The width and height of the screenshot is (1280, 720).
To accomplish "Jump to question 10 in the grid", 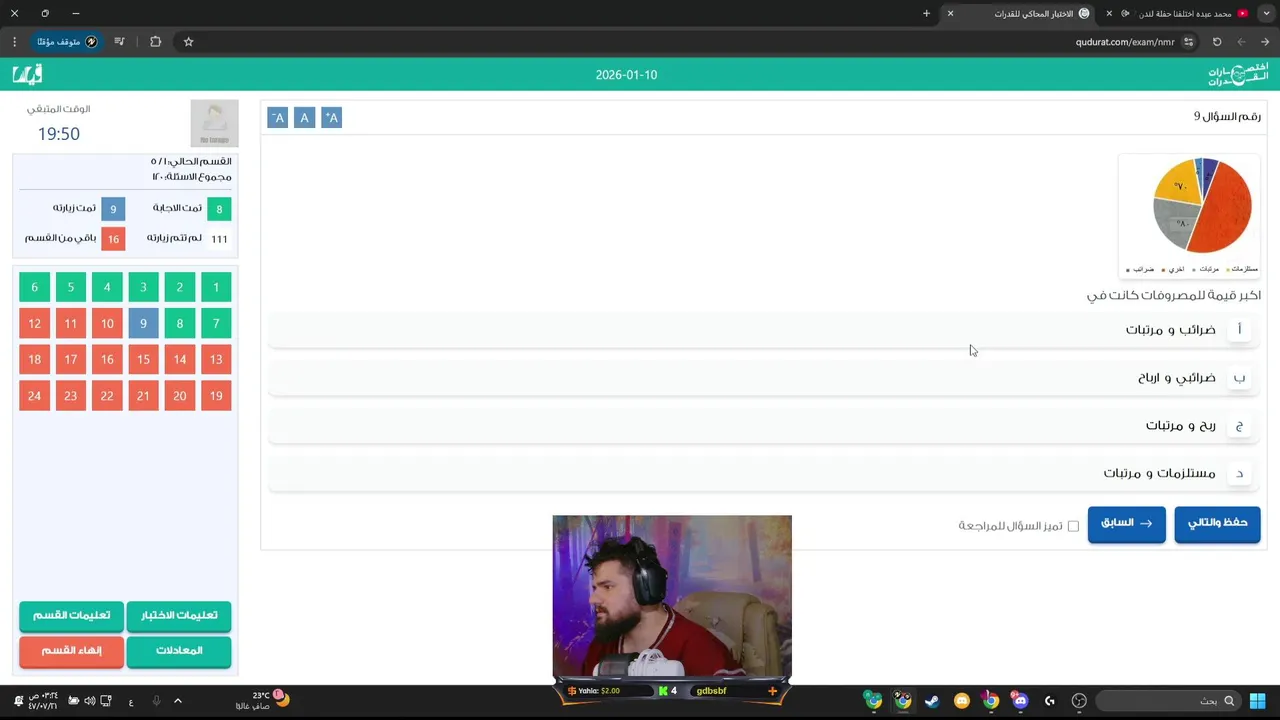I will [x=107, y=323].
